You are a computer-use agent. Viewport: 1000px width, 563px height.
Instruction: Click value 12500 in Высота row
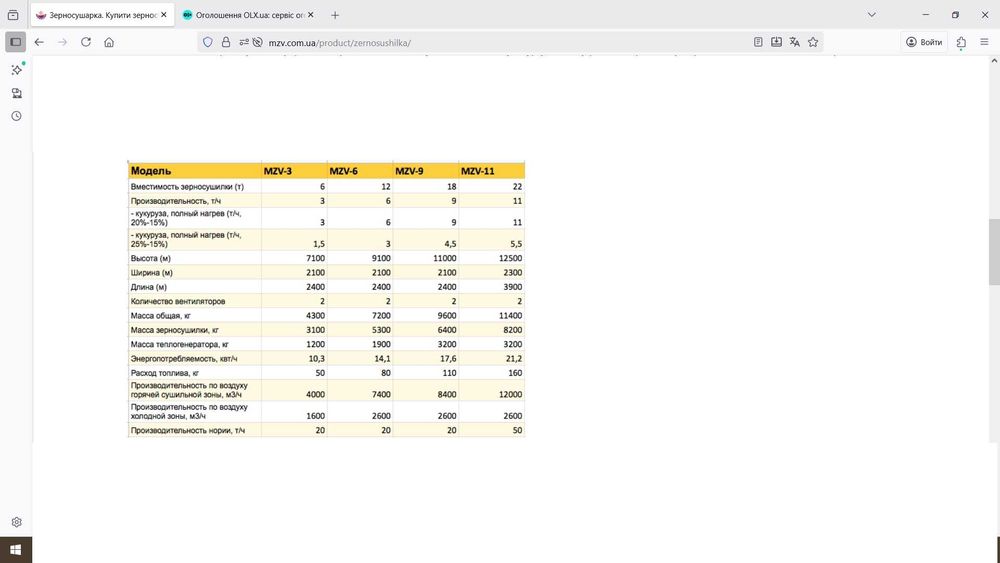[x=510, y=258]
